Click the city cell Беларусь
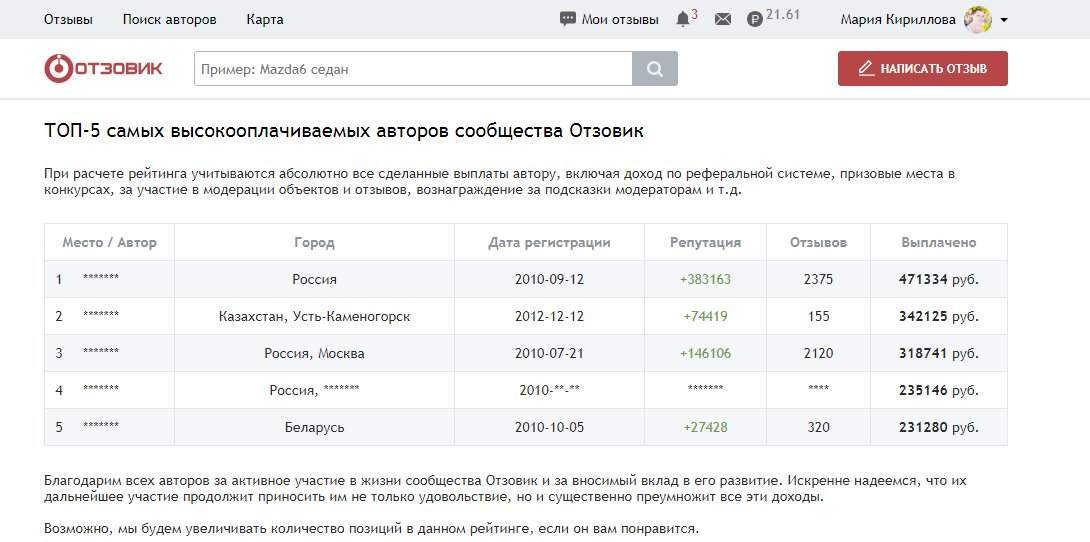The width and height of the screenshot is (1090, 542). (314, 427)
